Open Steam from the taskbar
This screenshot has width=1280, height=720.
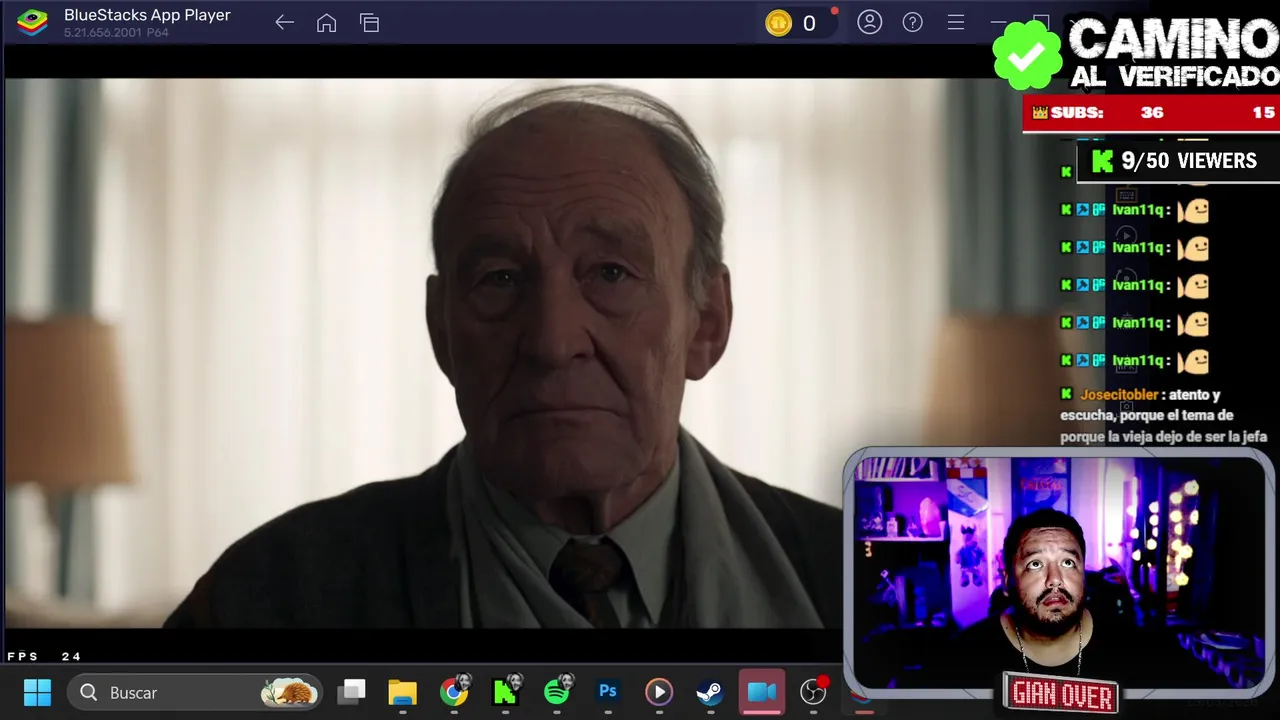710,692
